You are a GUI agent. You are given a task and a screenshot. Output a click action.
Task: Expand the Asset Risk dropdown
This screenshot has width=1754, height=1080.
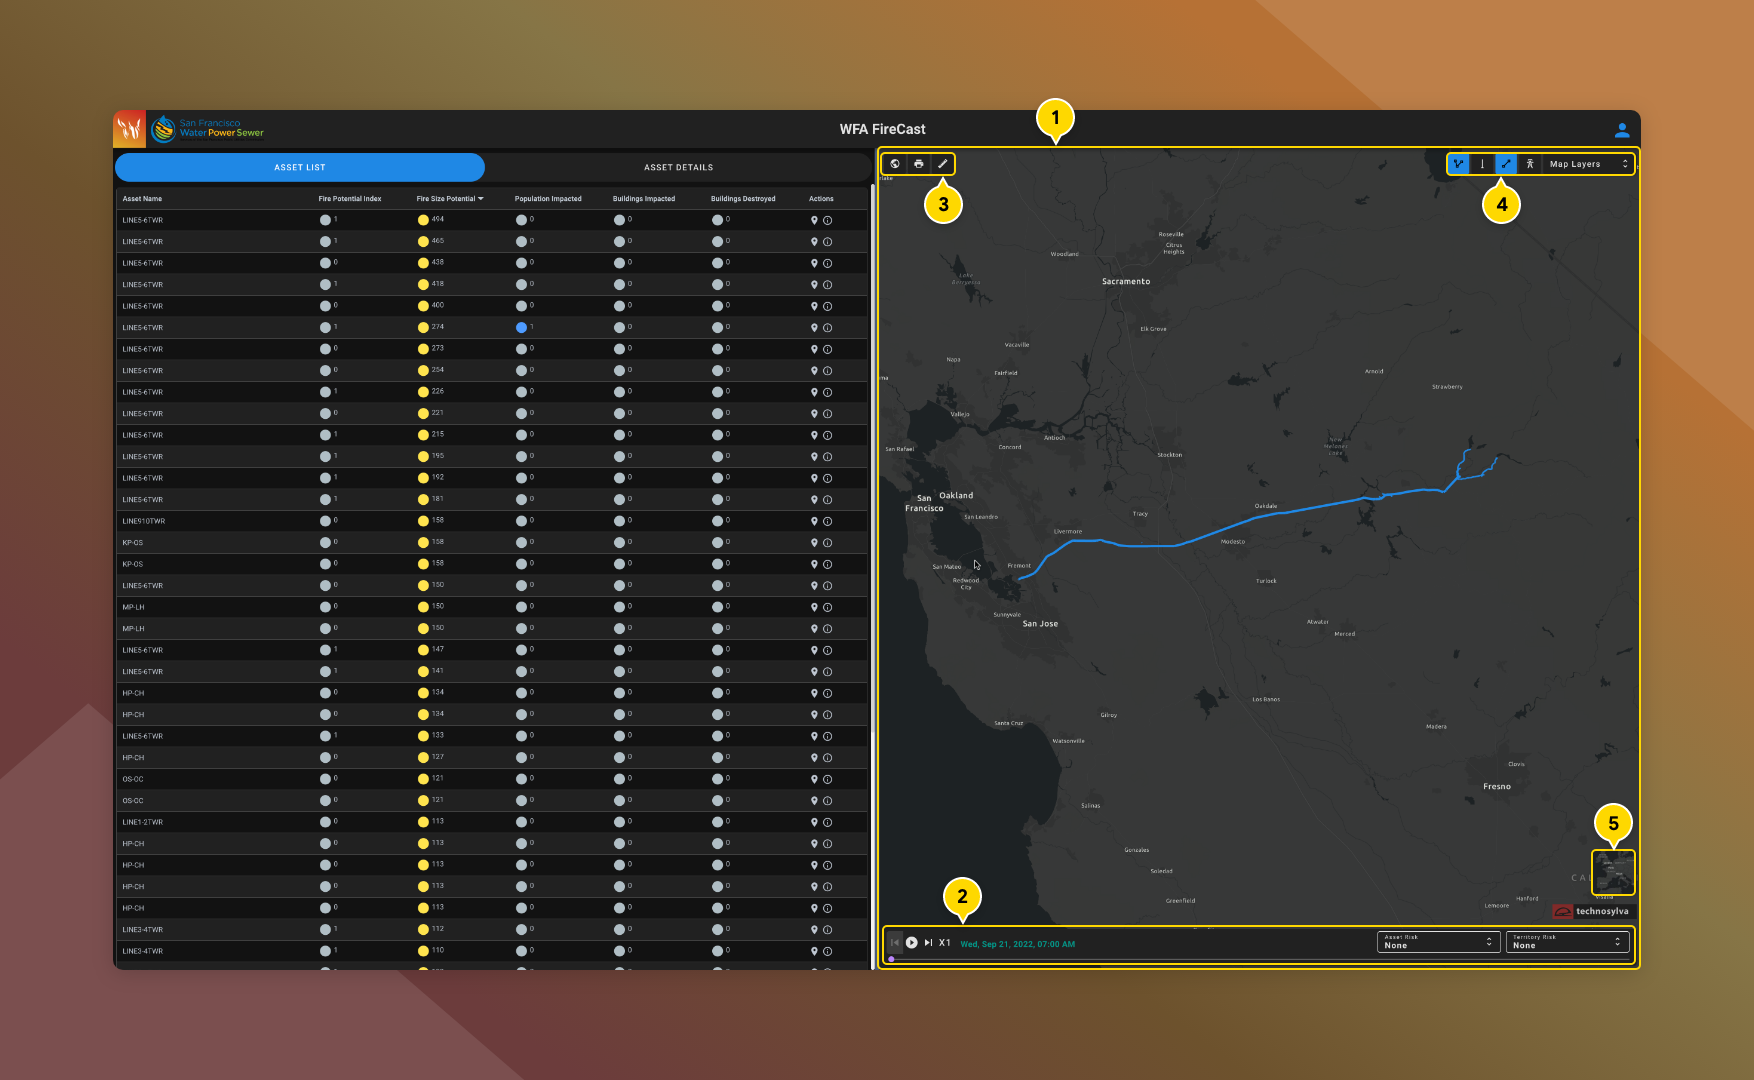1438,942
